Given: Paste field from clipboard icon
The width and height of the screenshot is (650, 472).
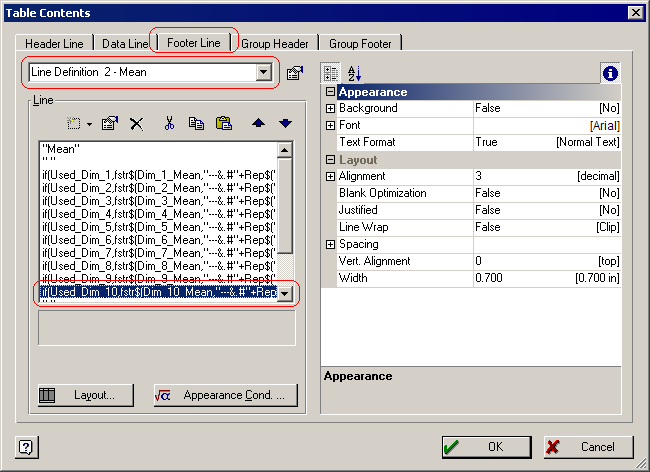Looking at the screenshot, I should 223,123.
